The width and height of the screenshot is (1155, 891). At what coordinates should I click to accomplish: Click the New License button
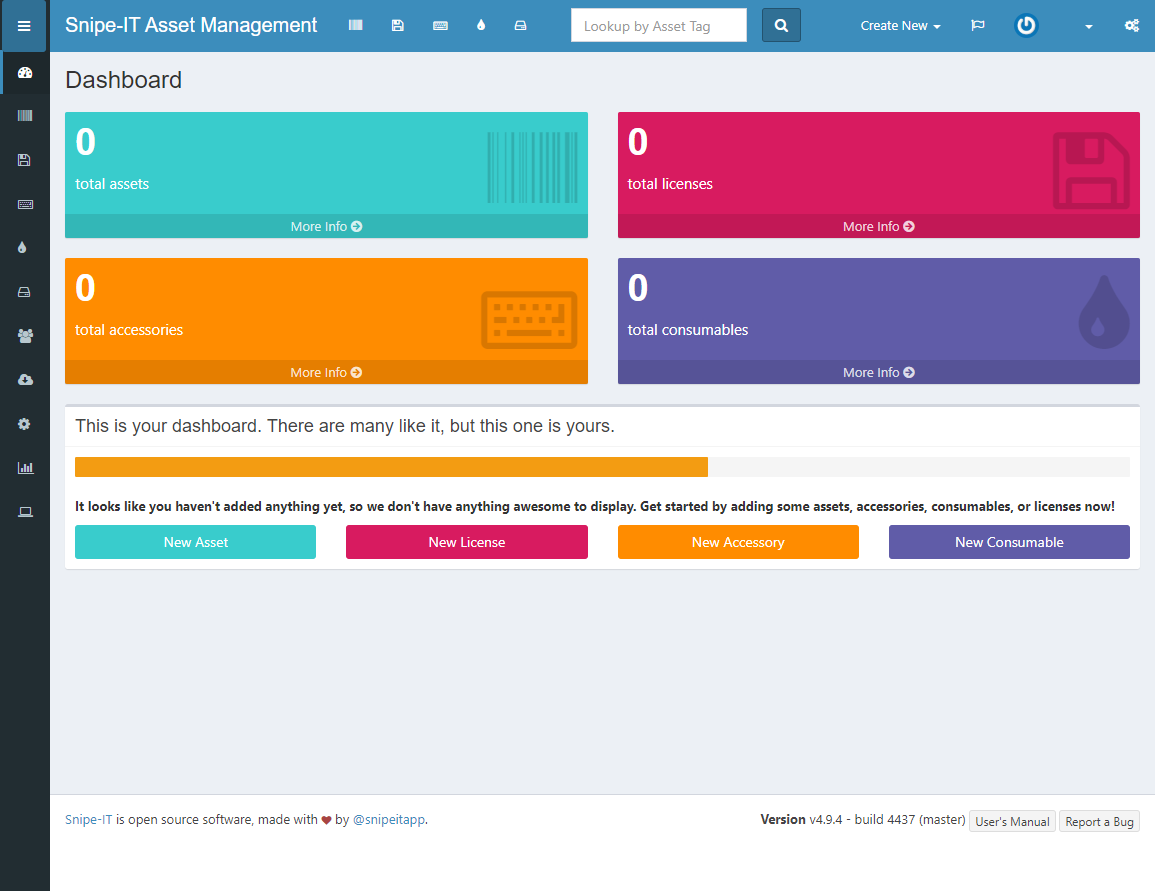467,542
